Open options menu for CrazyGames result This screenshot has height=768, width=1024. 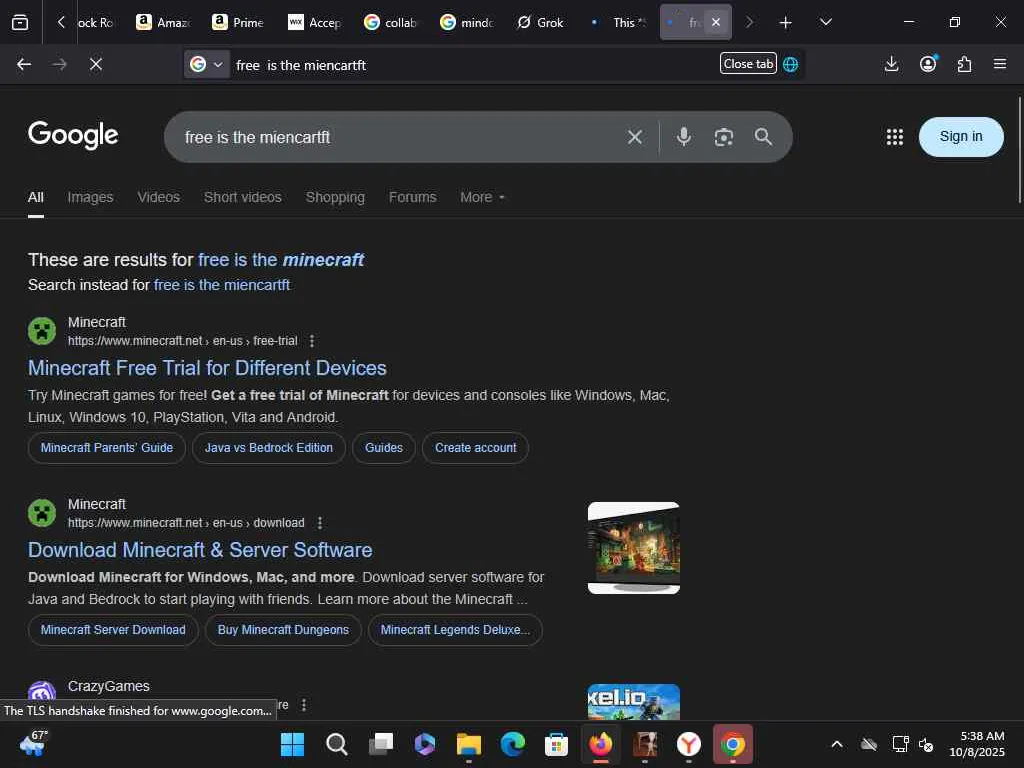pyautogui.click(x=304, y=705)
